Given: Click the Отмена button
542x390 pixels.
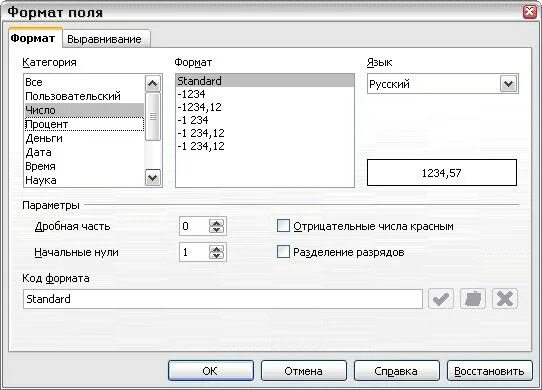Looking at the screenshot, I should pyautogui.click(x=303, y=371).
